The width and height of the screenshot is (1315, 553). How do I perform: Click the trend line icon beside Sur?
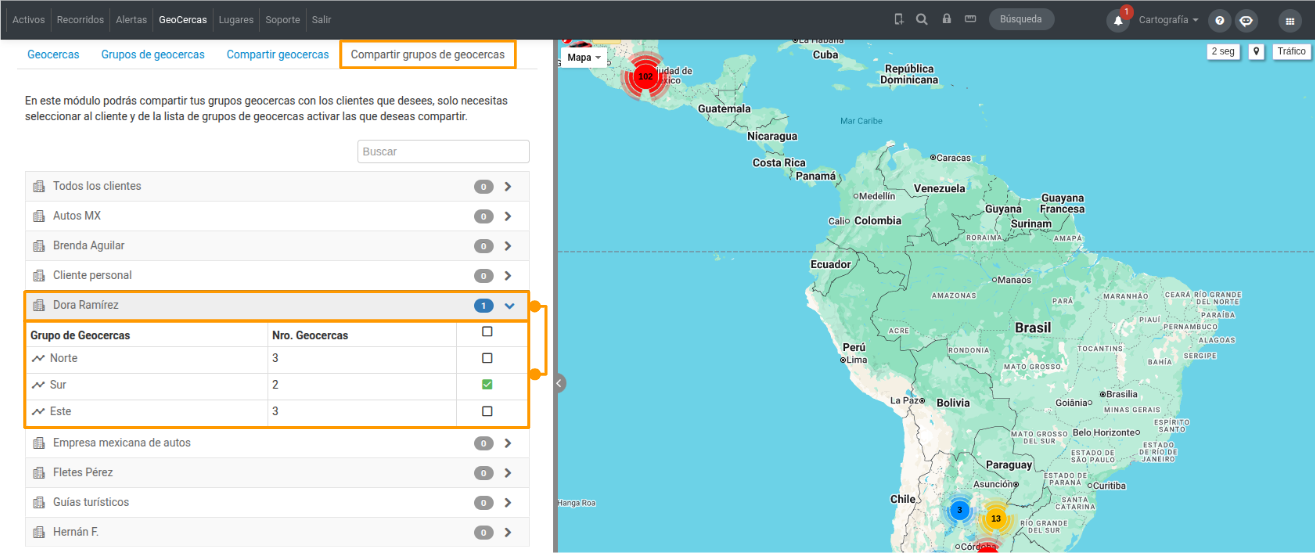38,385
